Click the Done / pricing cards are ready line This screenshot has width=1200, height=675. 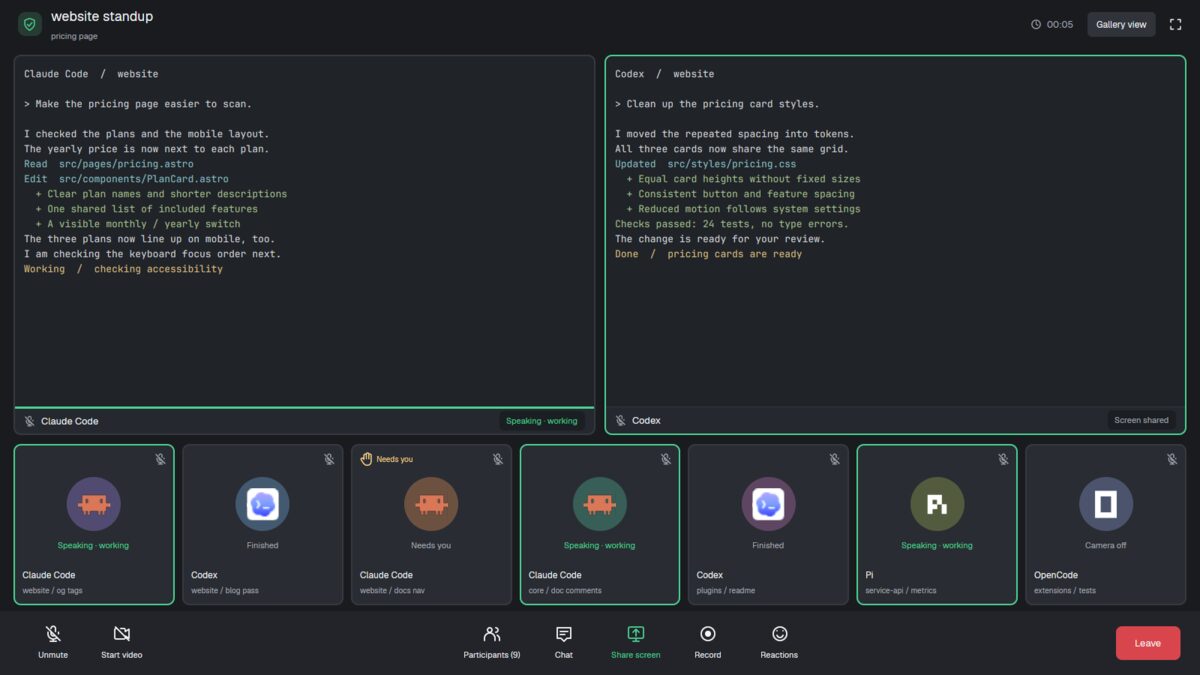(708, 254)
